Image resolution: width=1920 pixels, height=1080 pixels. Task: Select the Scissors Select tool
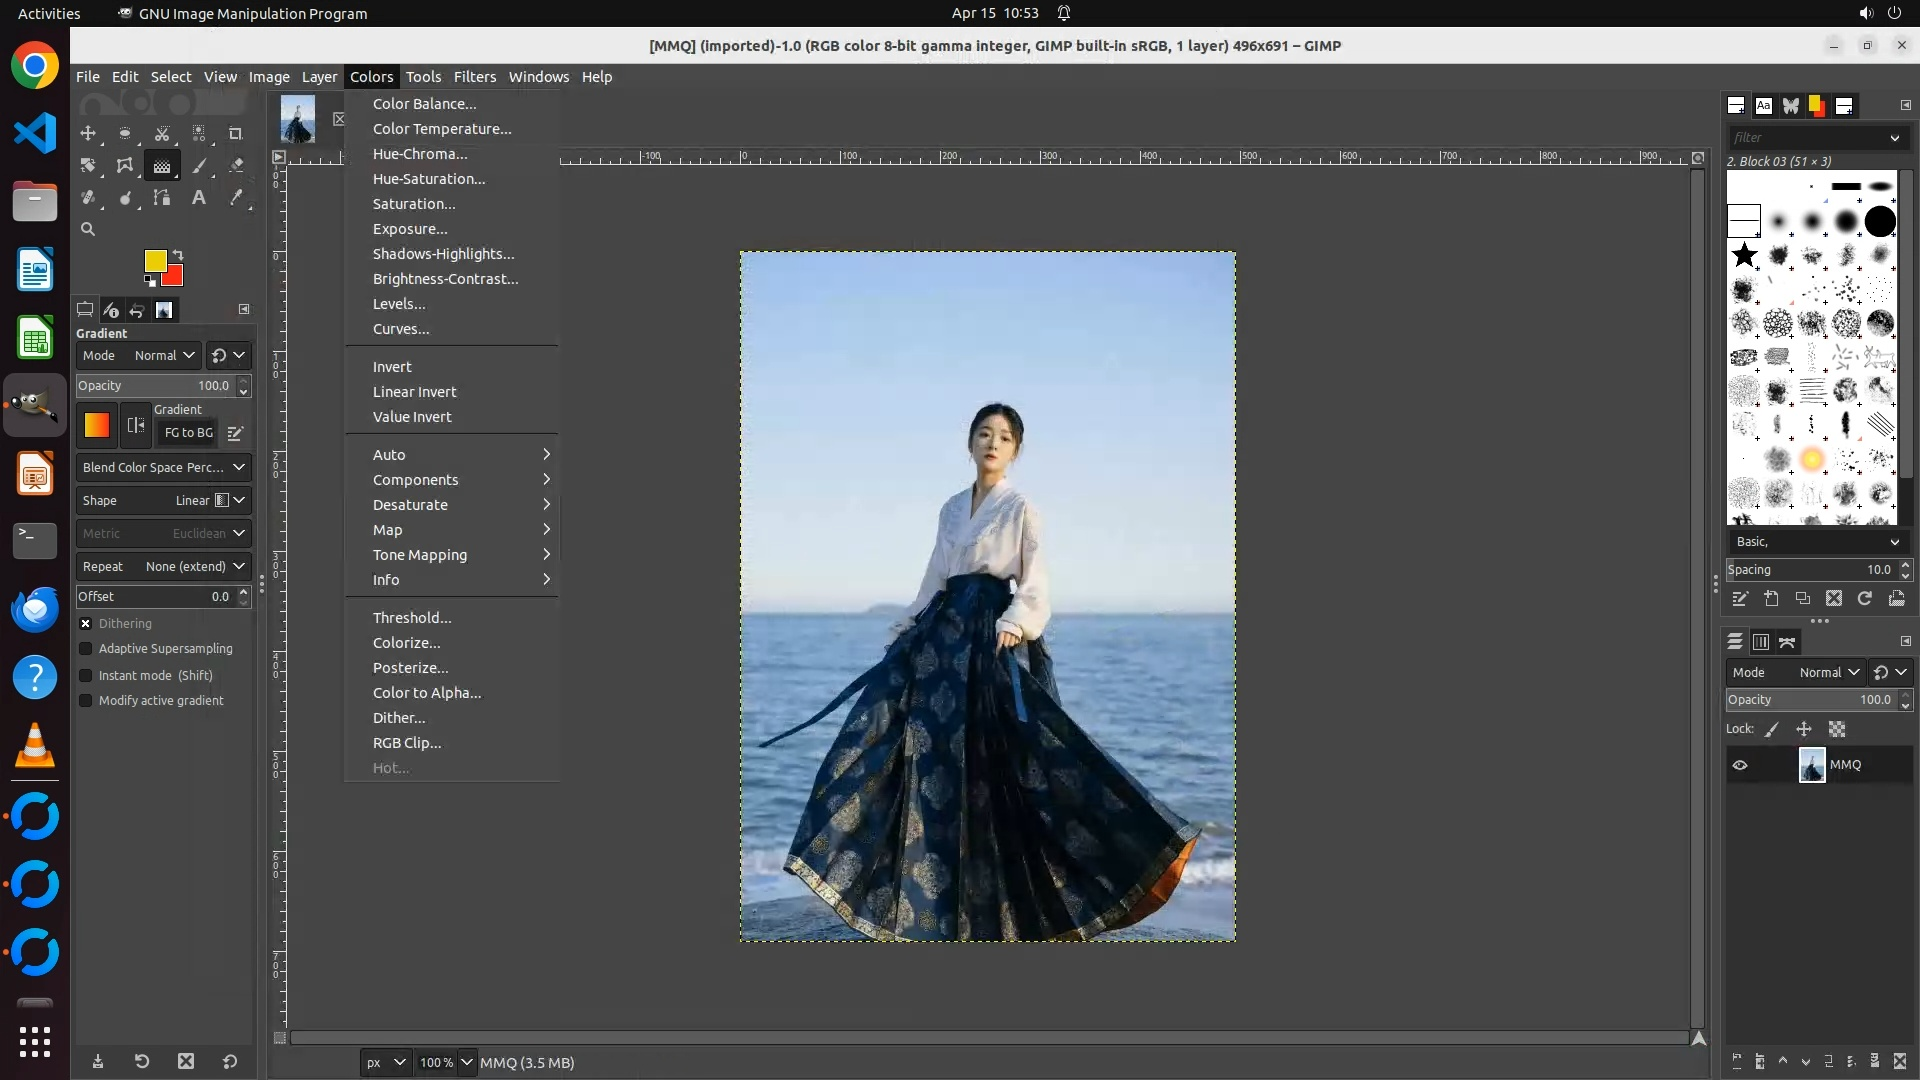click(x=162, y=133)
